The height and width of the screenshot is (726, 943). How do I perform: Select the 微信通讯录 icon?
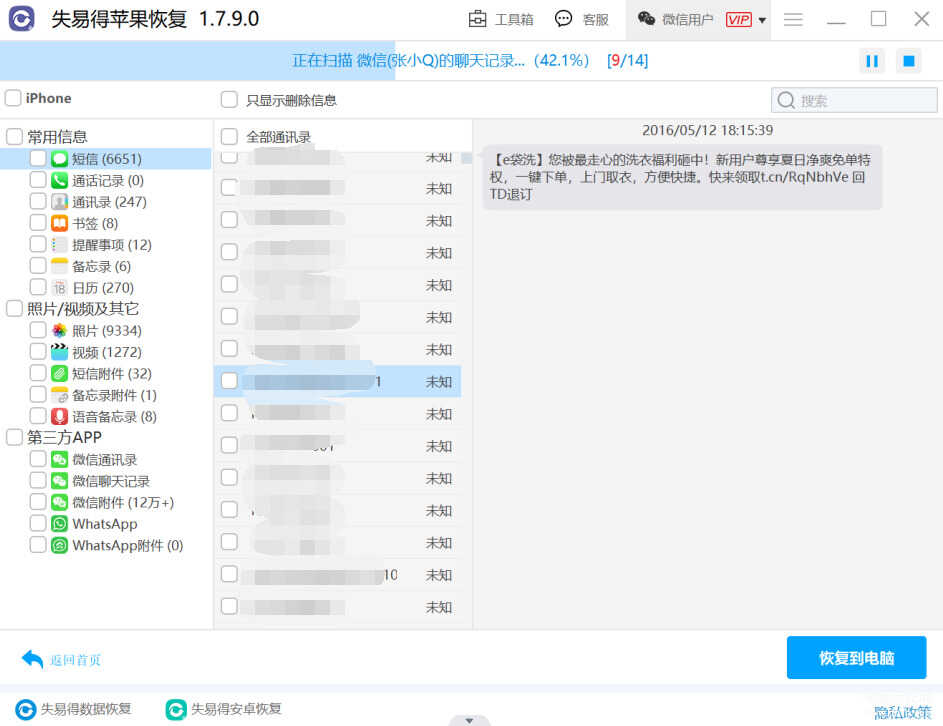59,460
